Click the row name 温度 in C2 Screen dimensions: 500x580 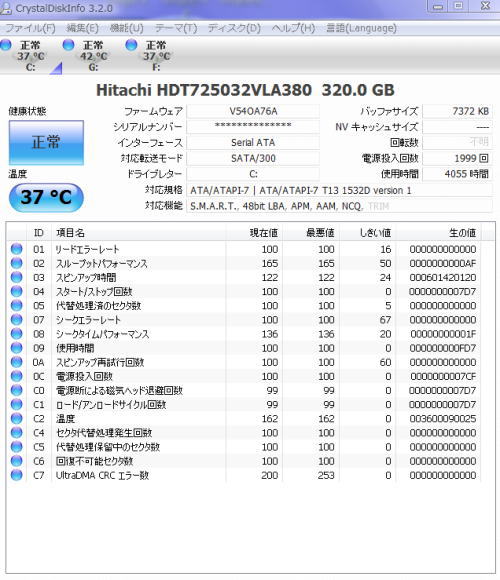click(65, 419)
